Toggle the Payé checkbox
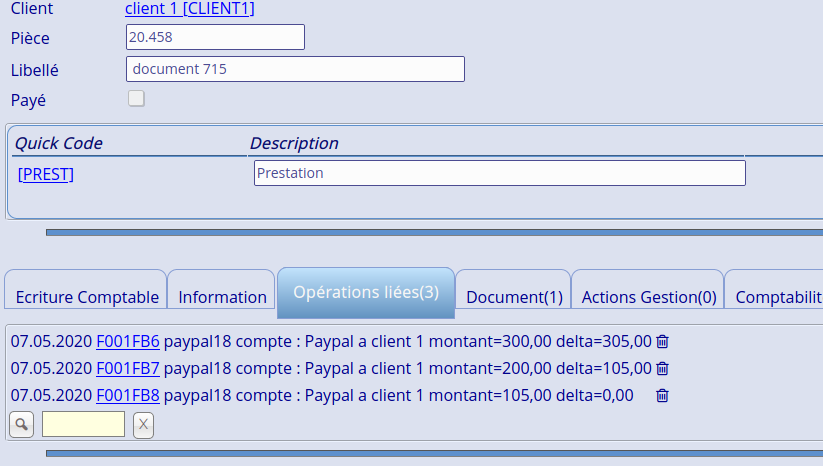The width and height of the screenshot is (823, 466). click(x=136, y=99)
